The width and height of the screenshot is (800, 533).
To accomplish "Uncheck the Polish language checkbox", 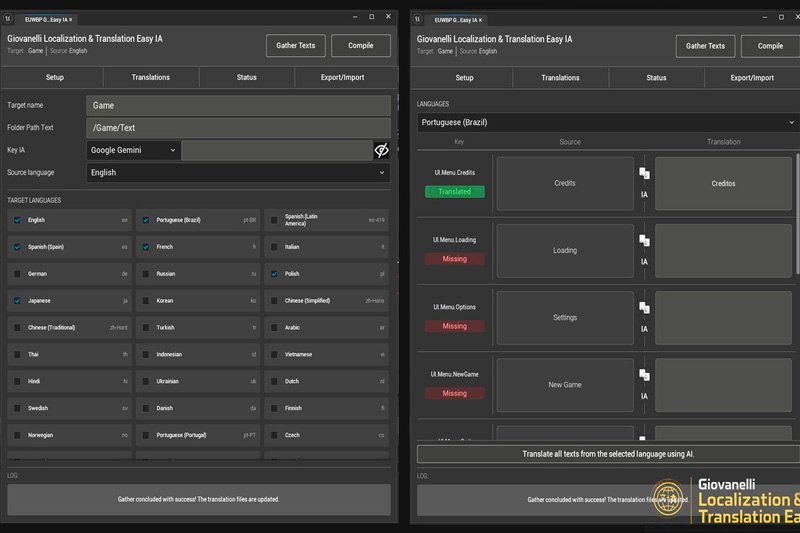I will [274, 274].
